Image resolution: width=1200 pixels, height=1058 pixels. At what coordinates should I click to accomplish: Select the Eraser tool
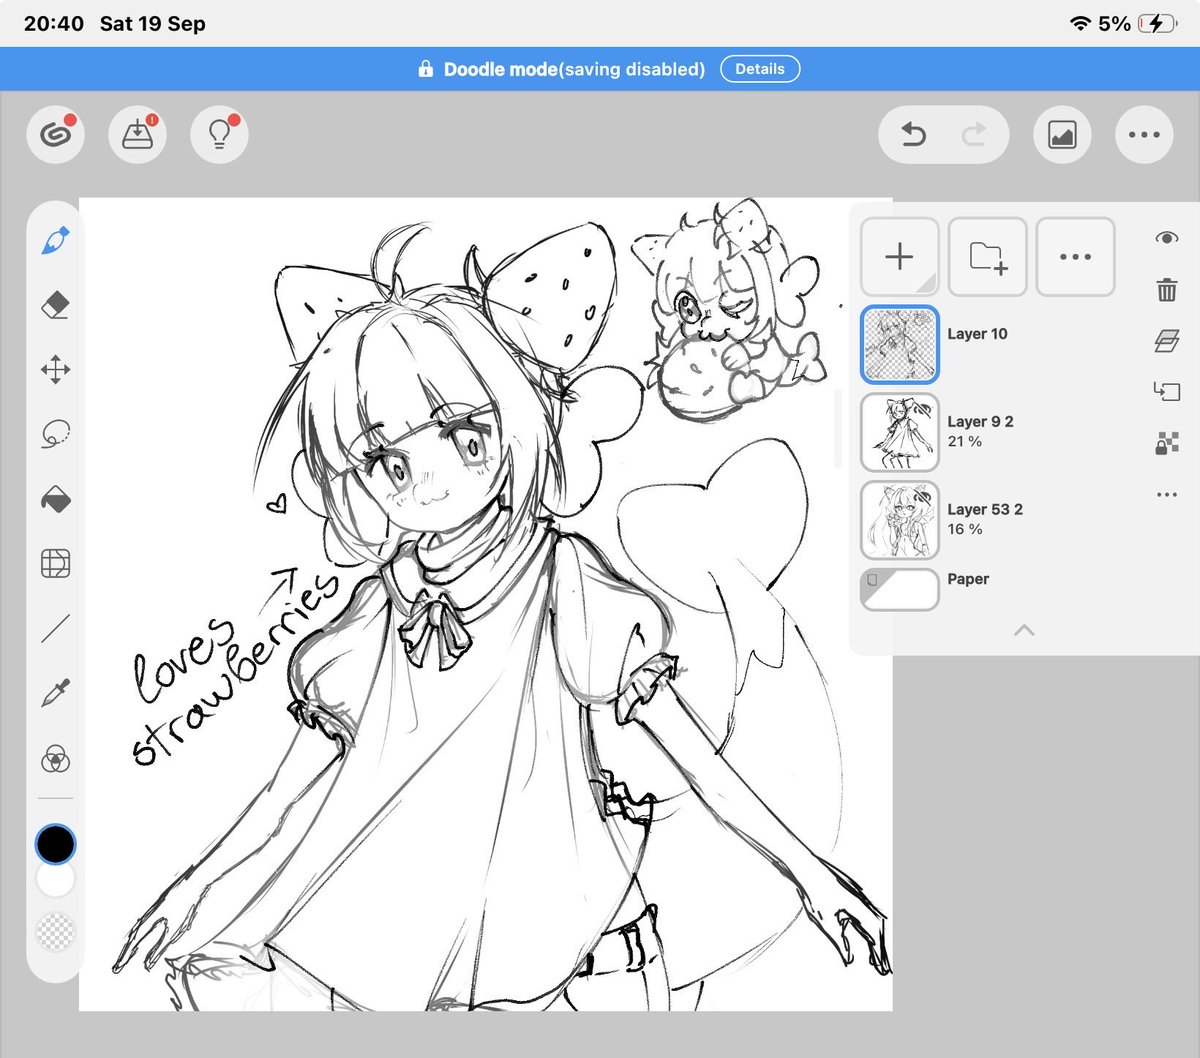[56, 305]
